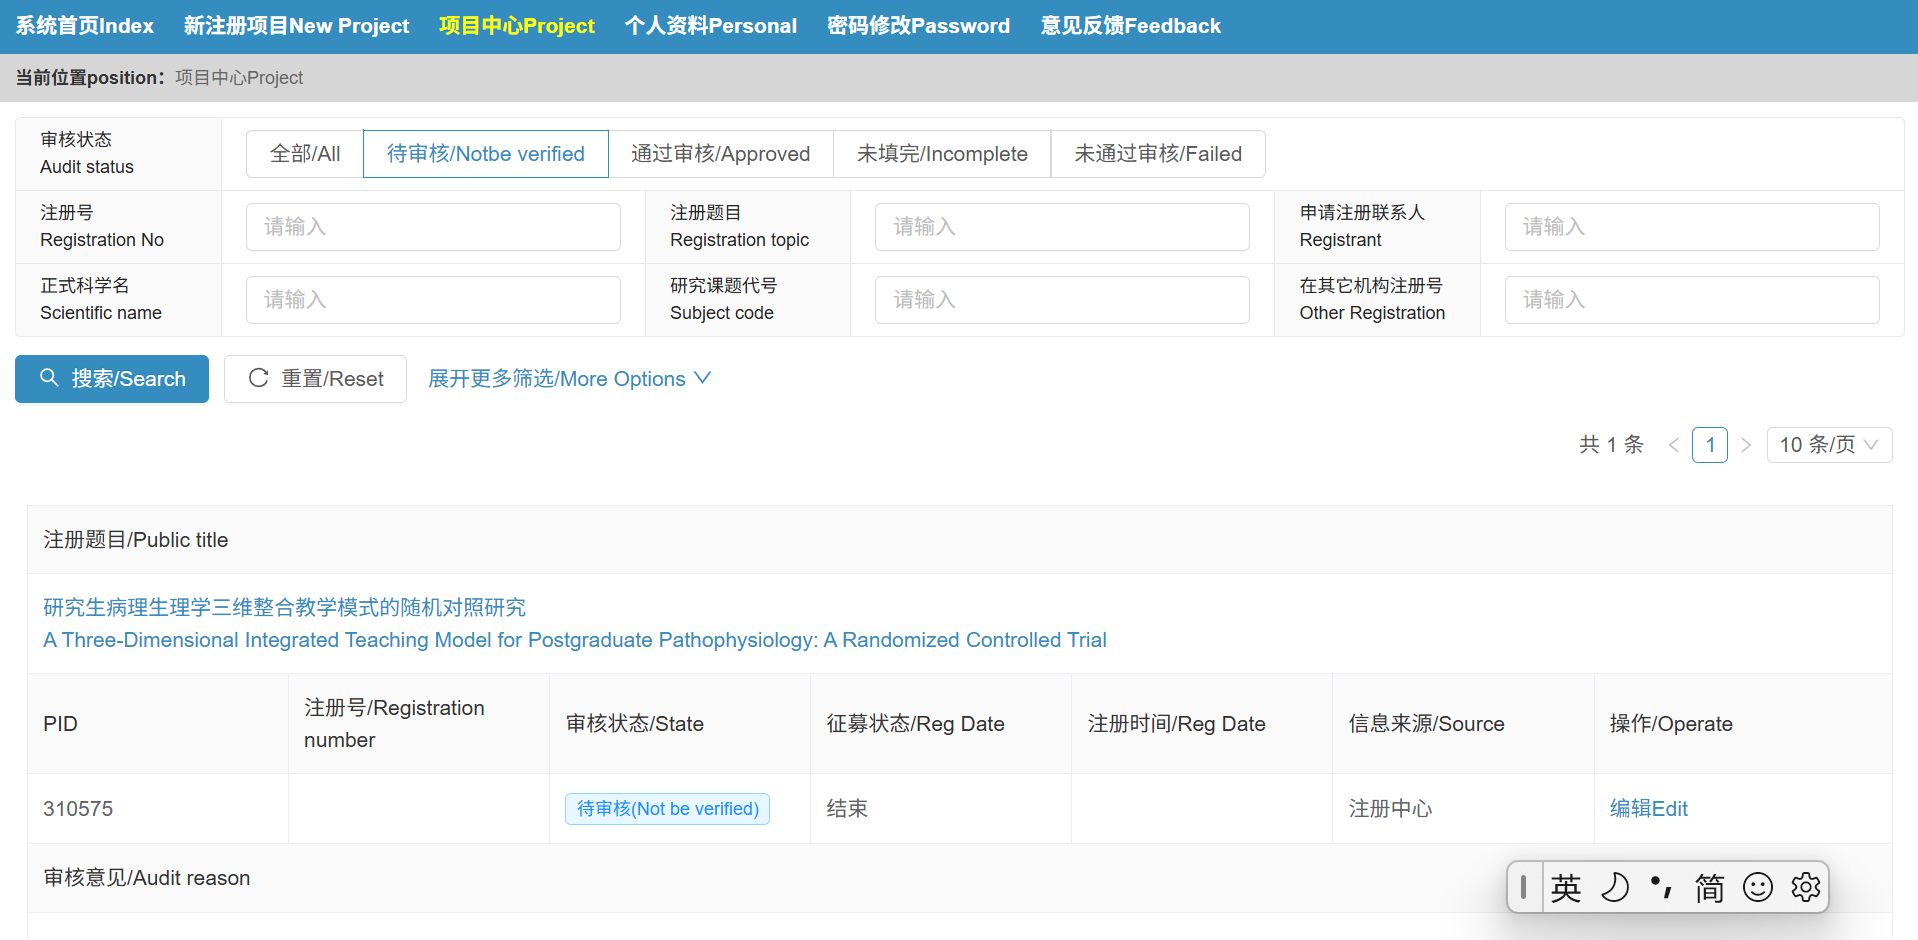Go to previous page arrow
The width and height of the screenshot is (1918, 940).
[1673, 445]
